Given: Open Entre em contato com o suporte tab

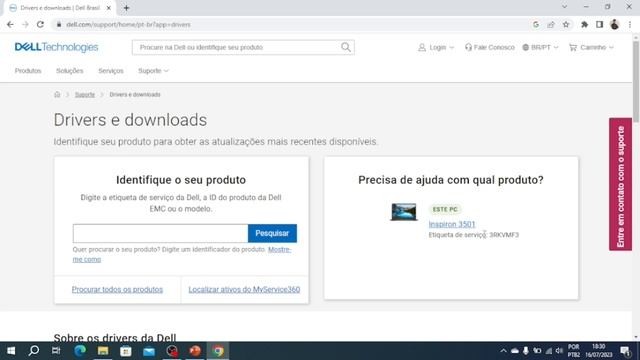Looking at the screenshot, I should pyautogui.click(x=620, y=184).
